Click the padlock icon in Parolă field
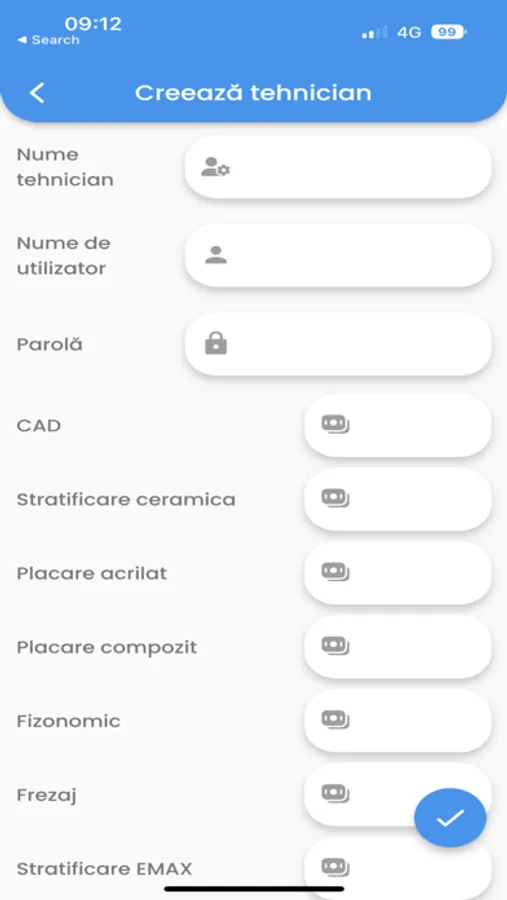 click(x=216, y=343)
